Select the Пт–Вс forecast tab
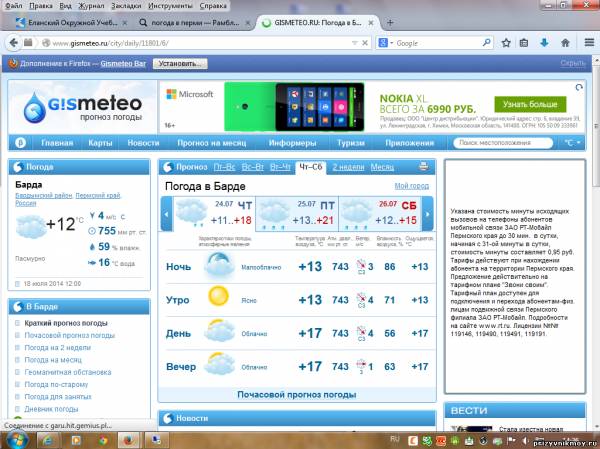 [224, 167]
